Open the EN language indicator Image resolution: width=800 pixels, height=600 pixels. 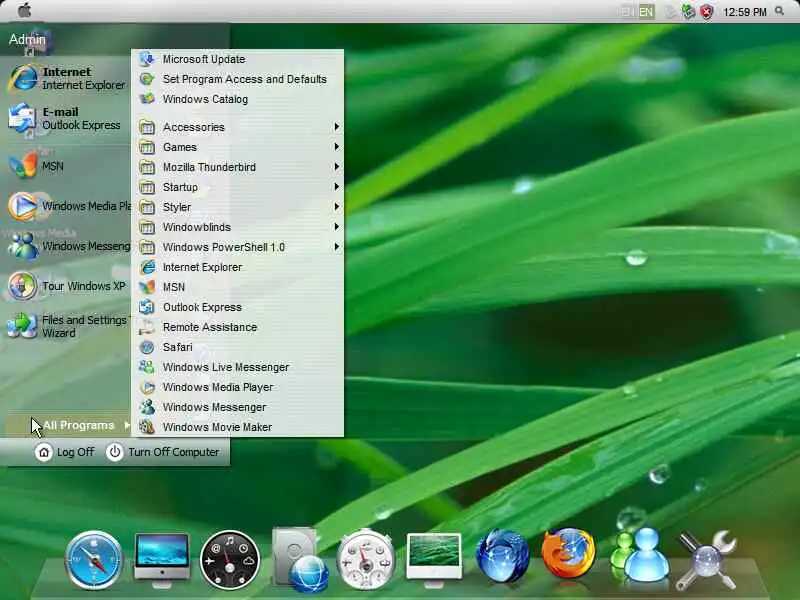pos(646,12)
